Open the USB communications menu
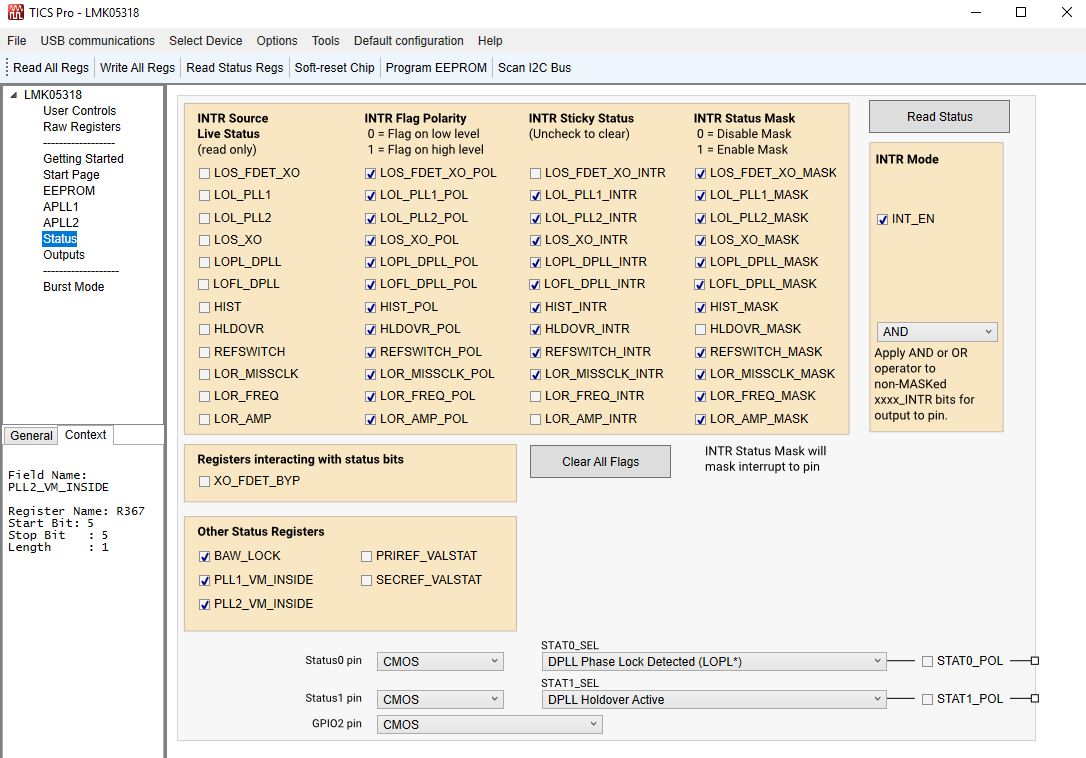The width and height of the screenshot is (1086, 758). 97,41
